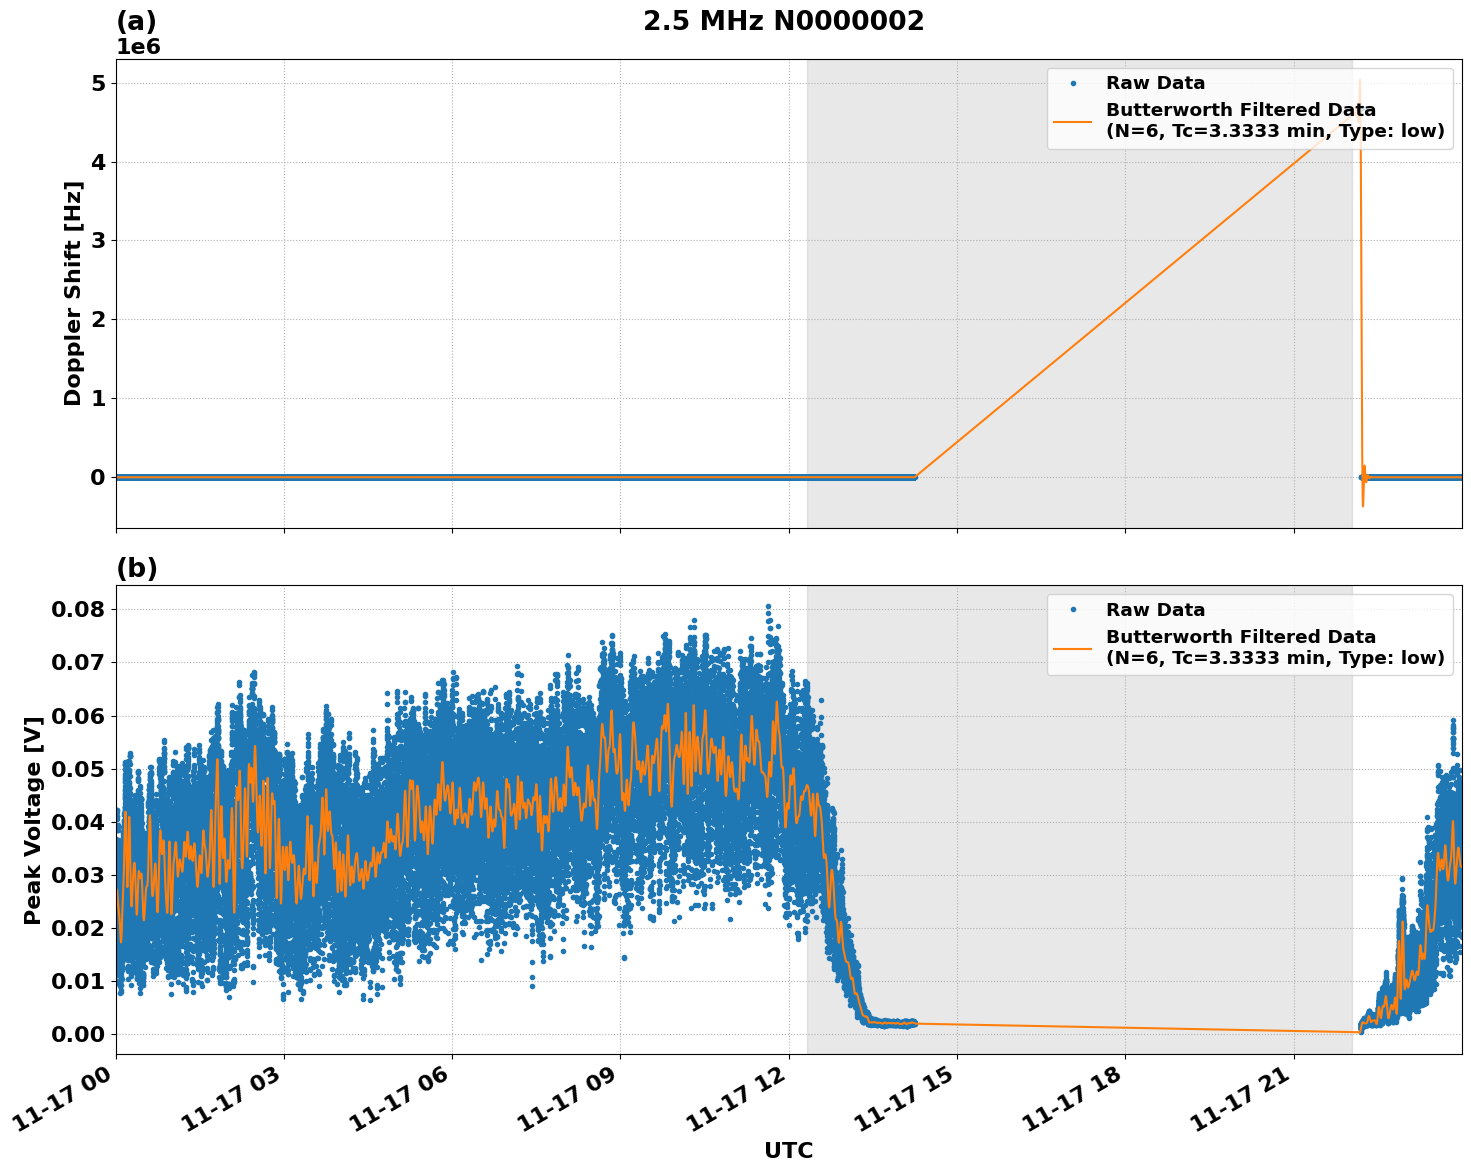1471x1172 pixels.
Task: Click the orange Butterworth line sample in panel (a) legend
Action: tap(1073, 121)
